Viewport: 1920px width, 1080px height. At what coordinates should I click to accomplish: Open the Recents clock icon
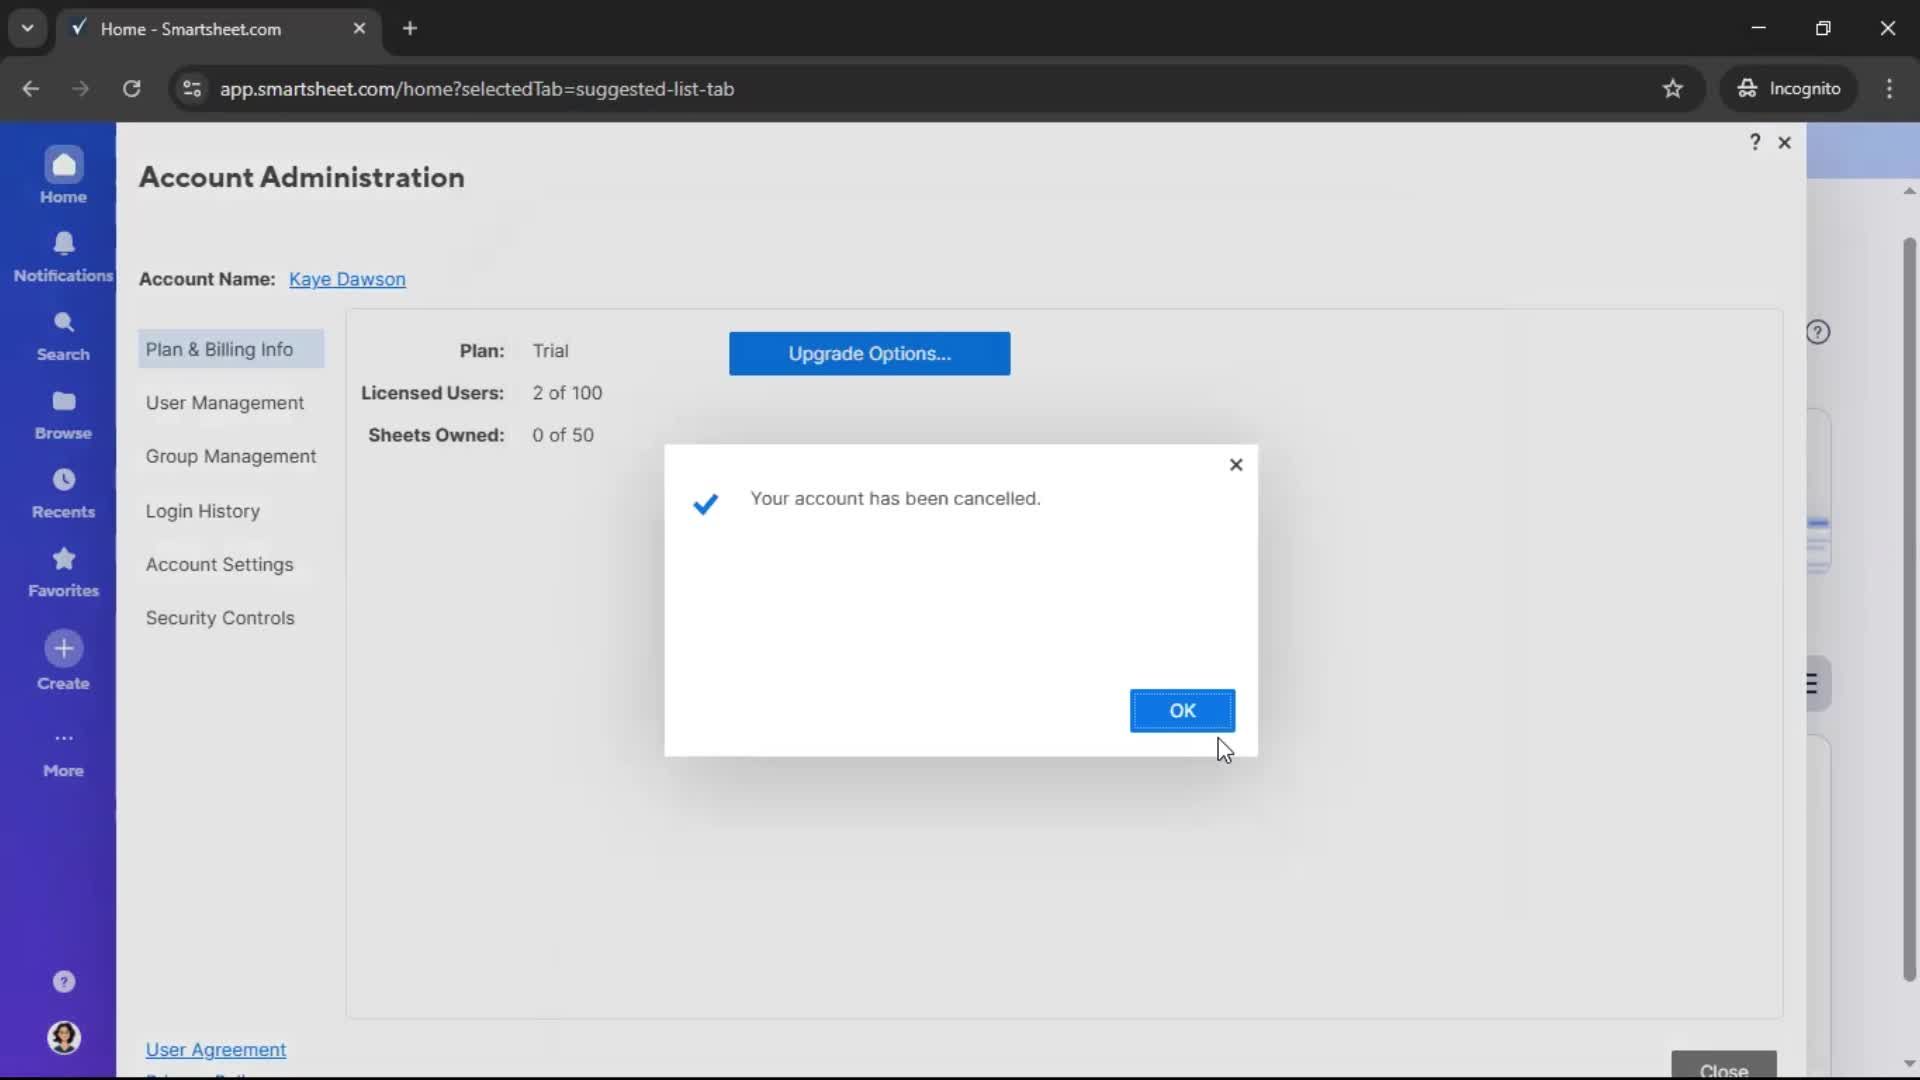[x=63, y=481]
